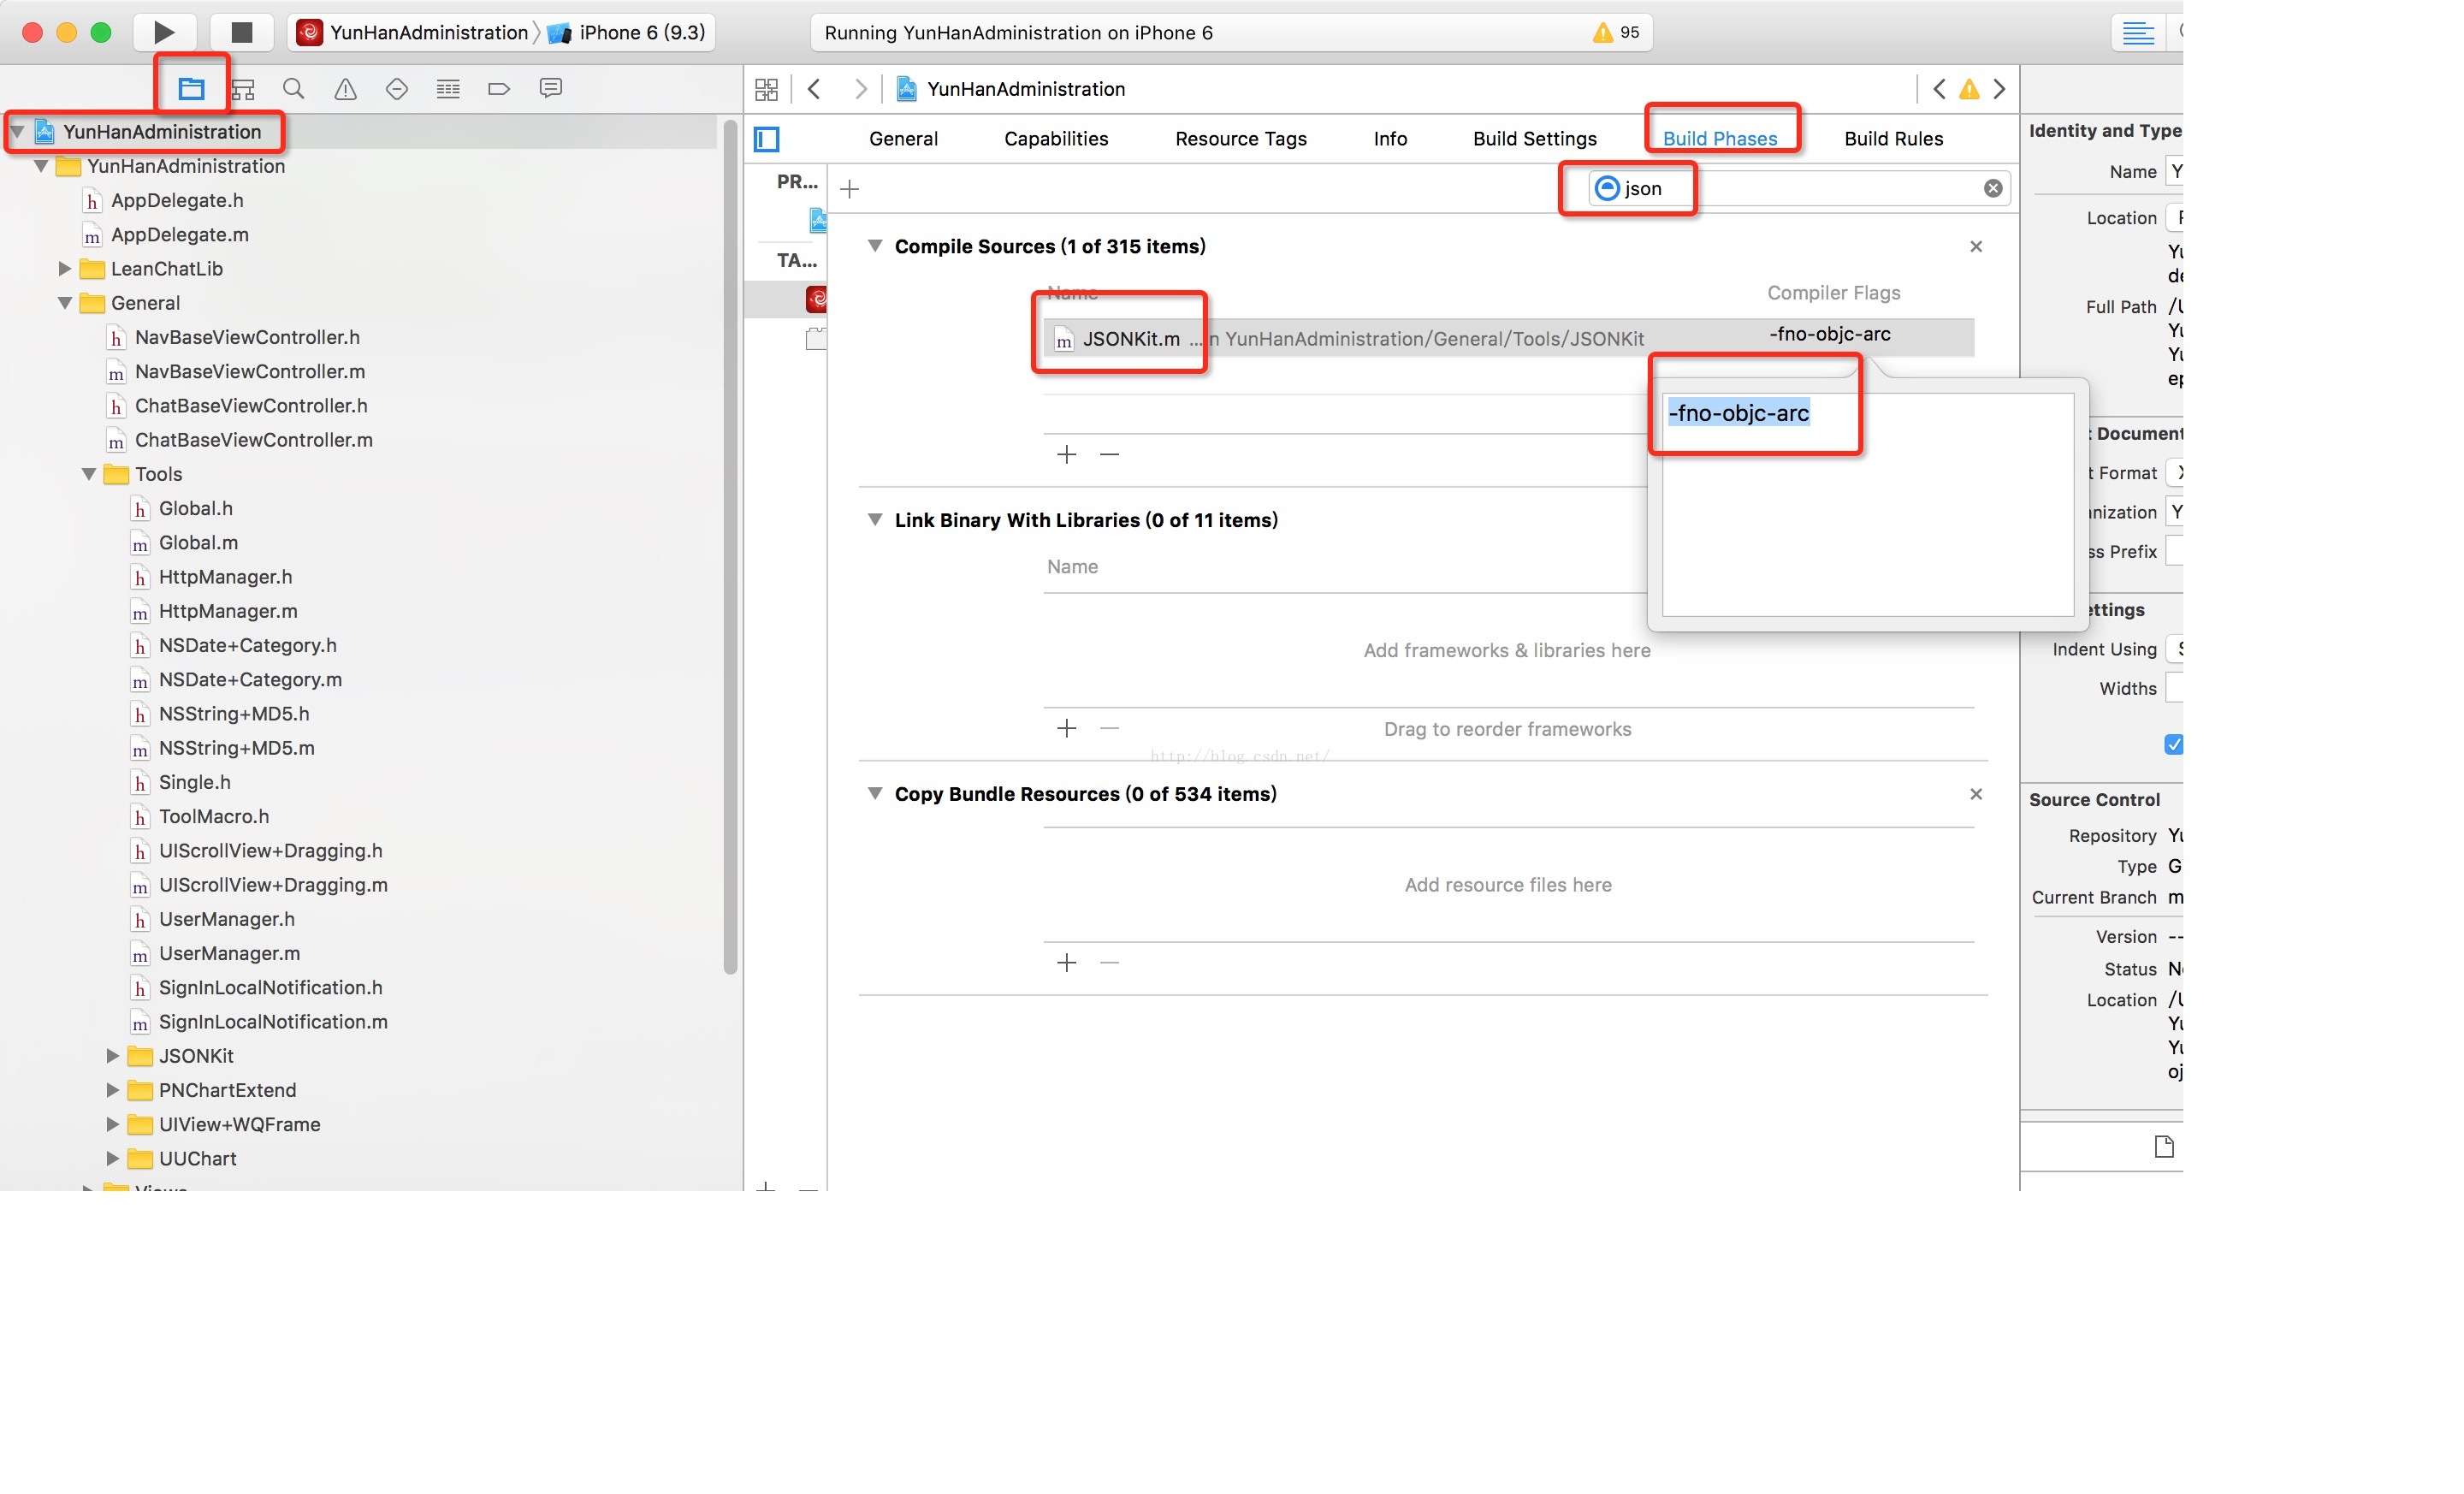This screenshot has height=1494, width=2464.
Task: Select the JSONKit.m row in Compile Sources
Action: tap(1508, 338)
